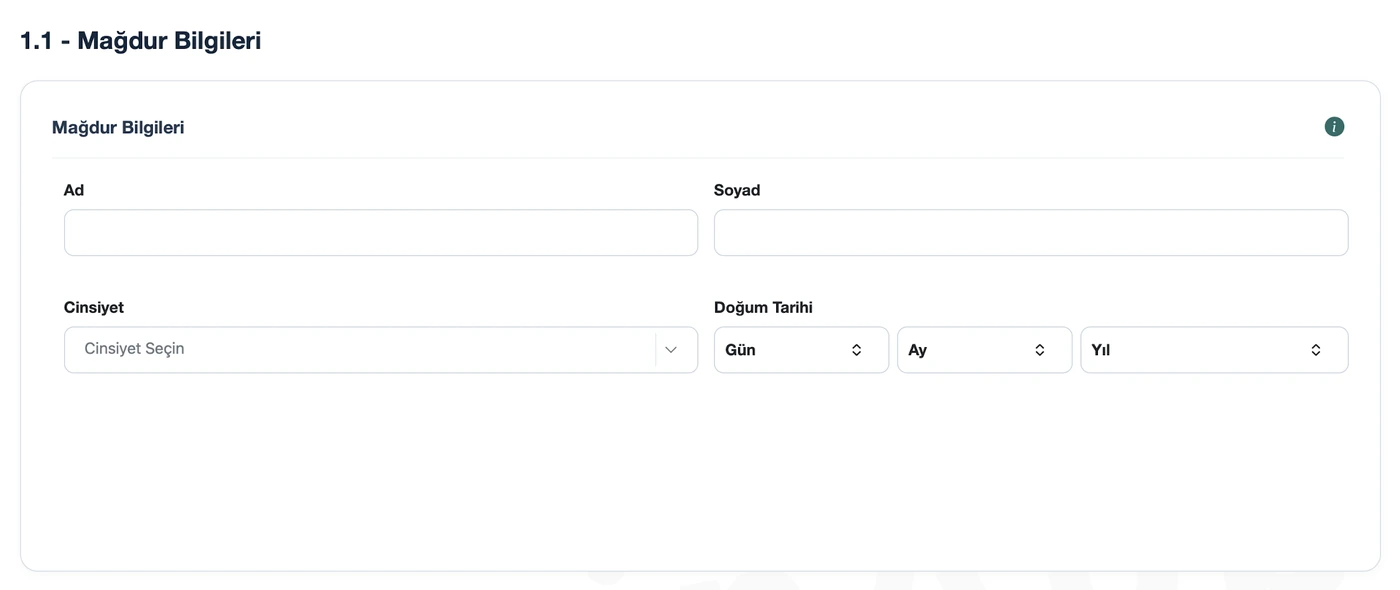Click the Yıl up-down arrows icon
Screen dimensions: 1400x590
[1316, 350]
